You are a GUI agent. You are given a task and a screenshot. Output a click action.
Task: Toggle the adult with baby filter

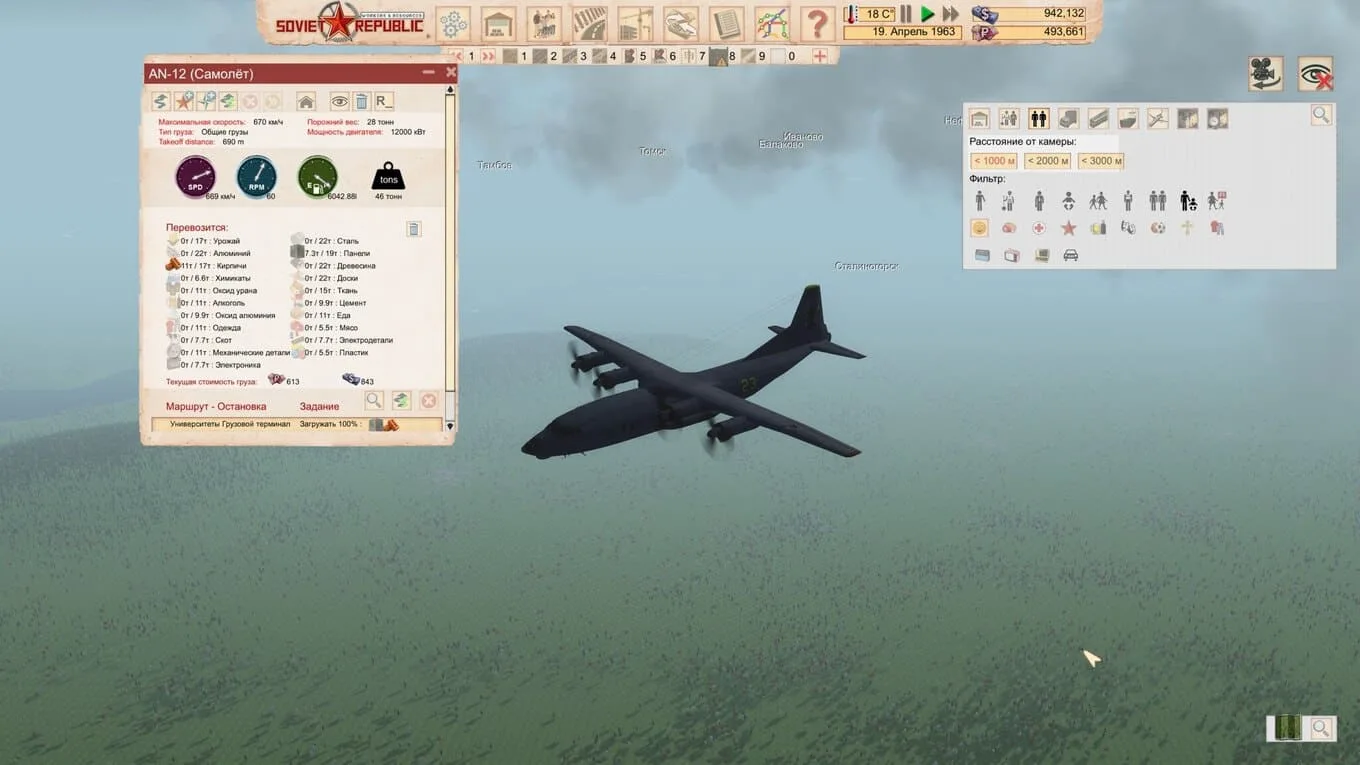click(1188, 201)
